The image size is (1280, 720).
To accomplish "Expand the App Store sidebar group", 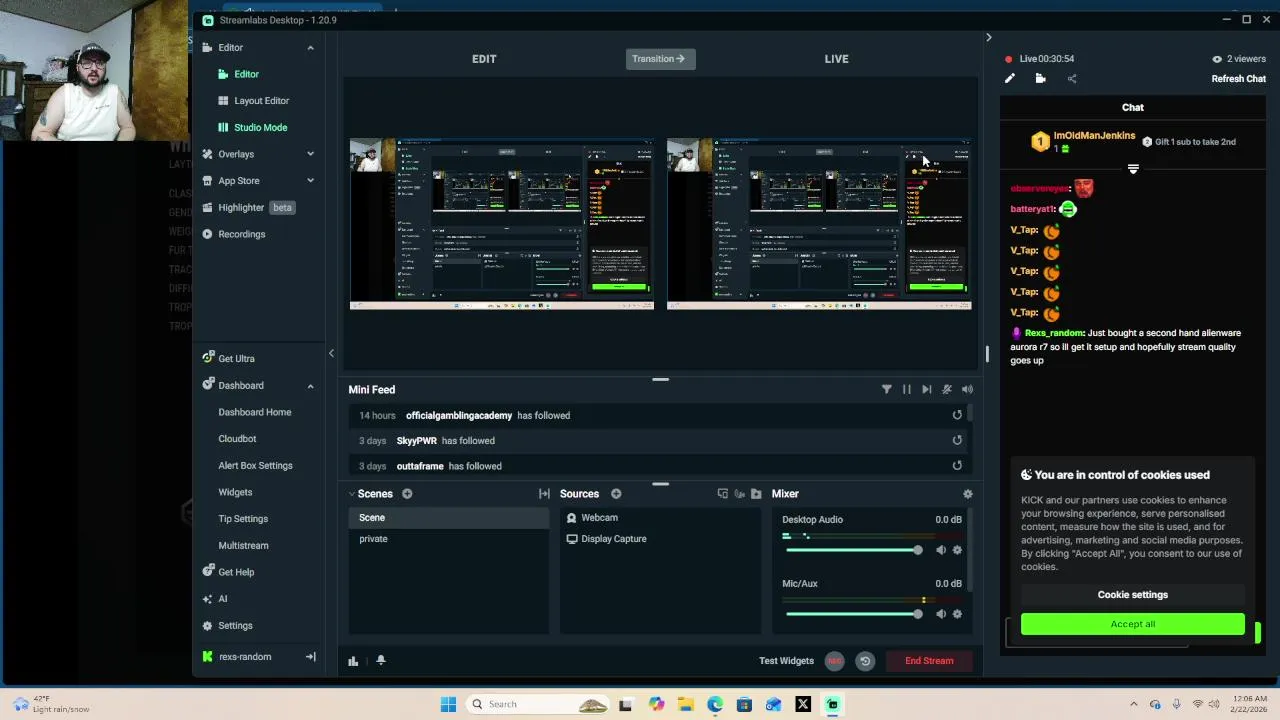I will click(x=310, y=181).
